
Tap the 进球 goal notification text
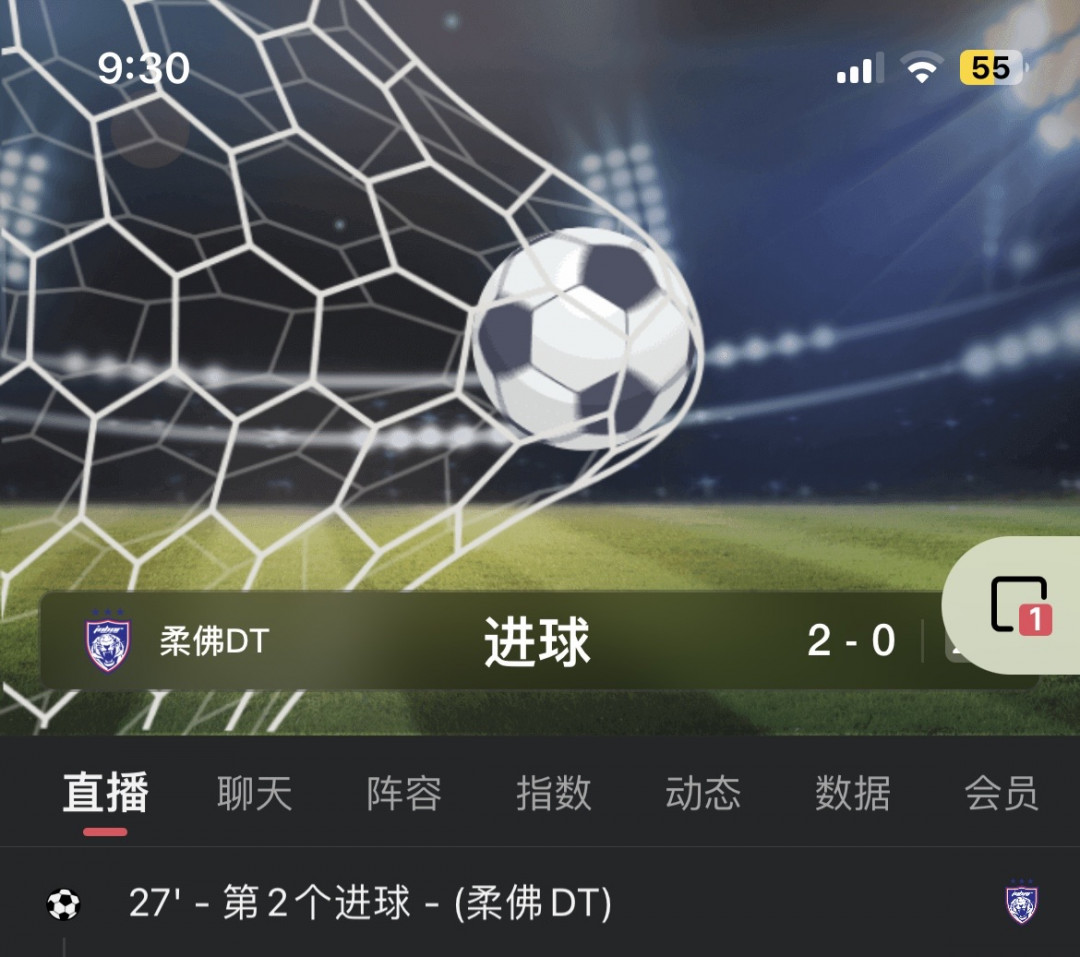tap(537, 641)
